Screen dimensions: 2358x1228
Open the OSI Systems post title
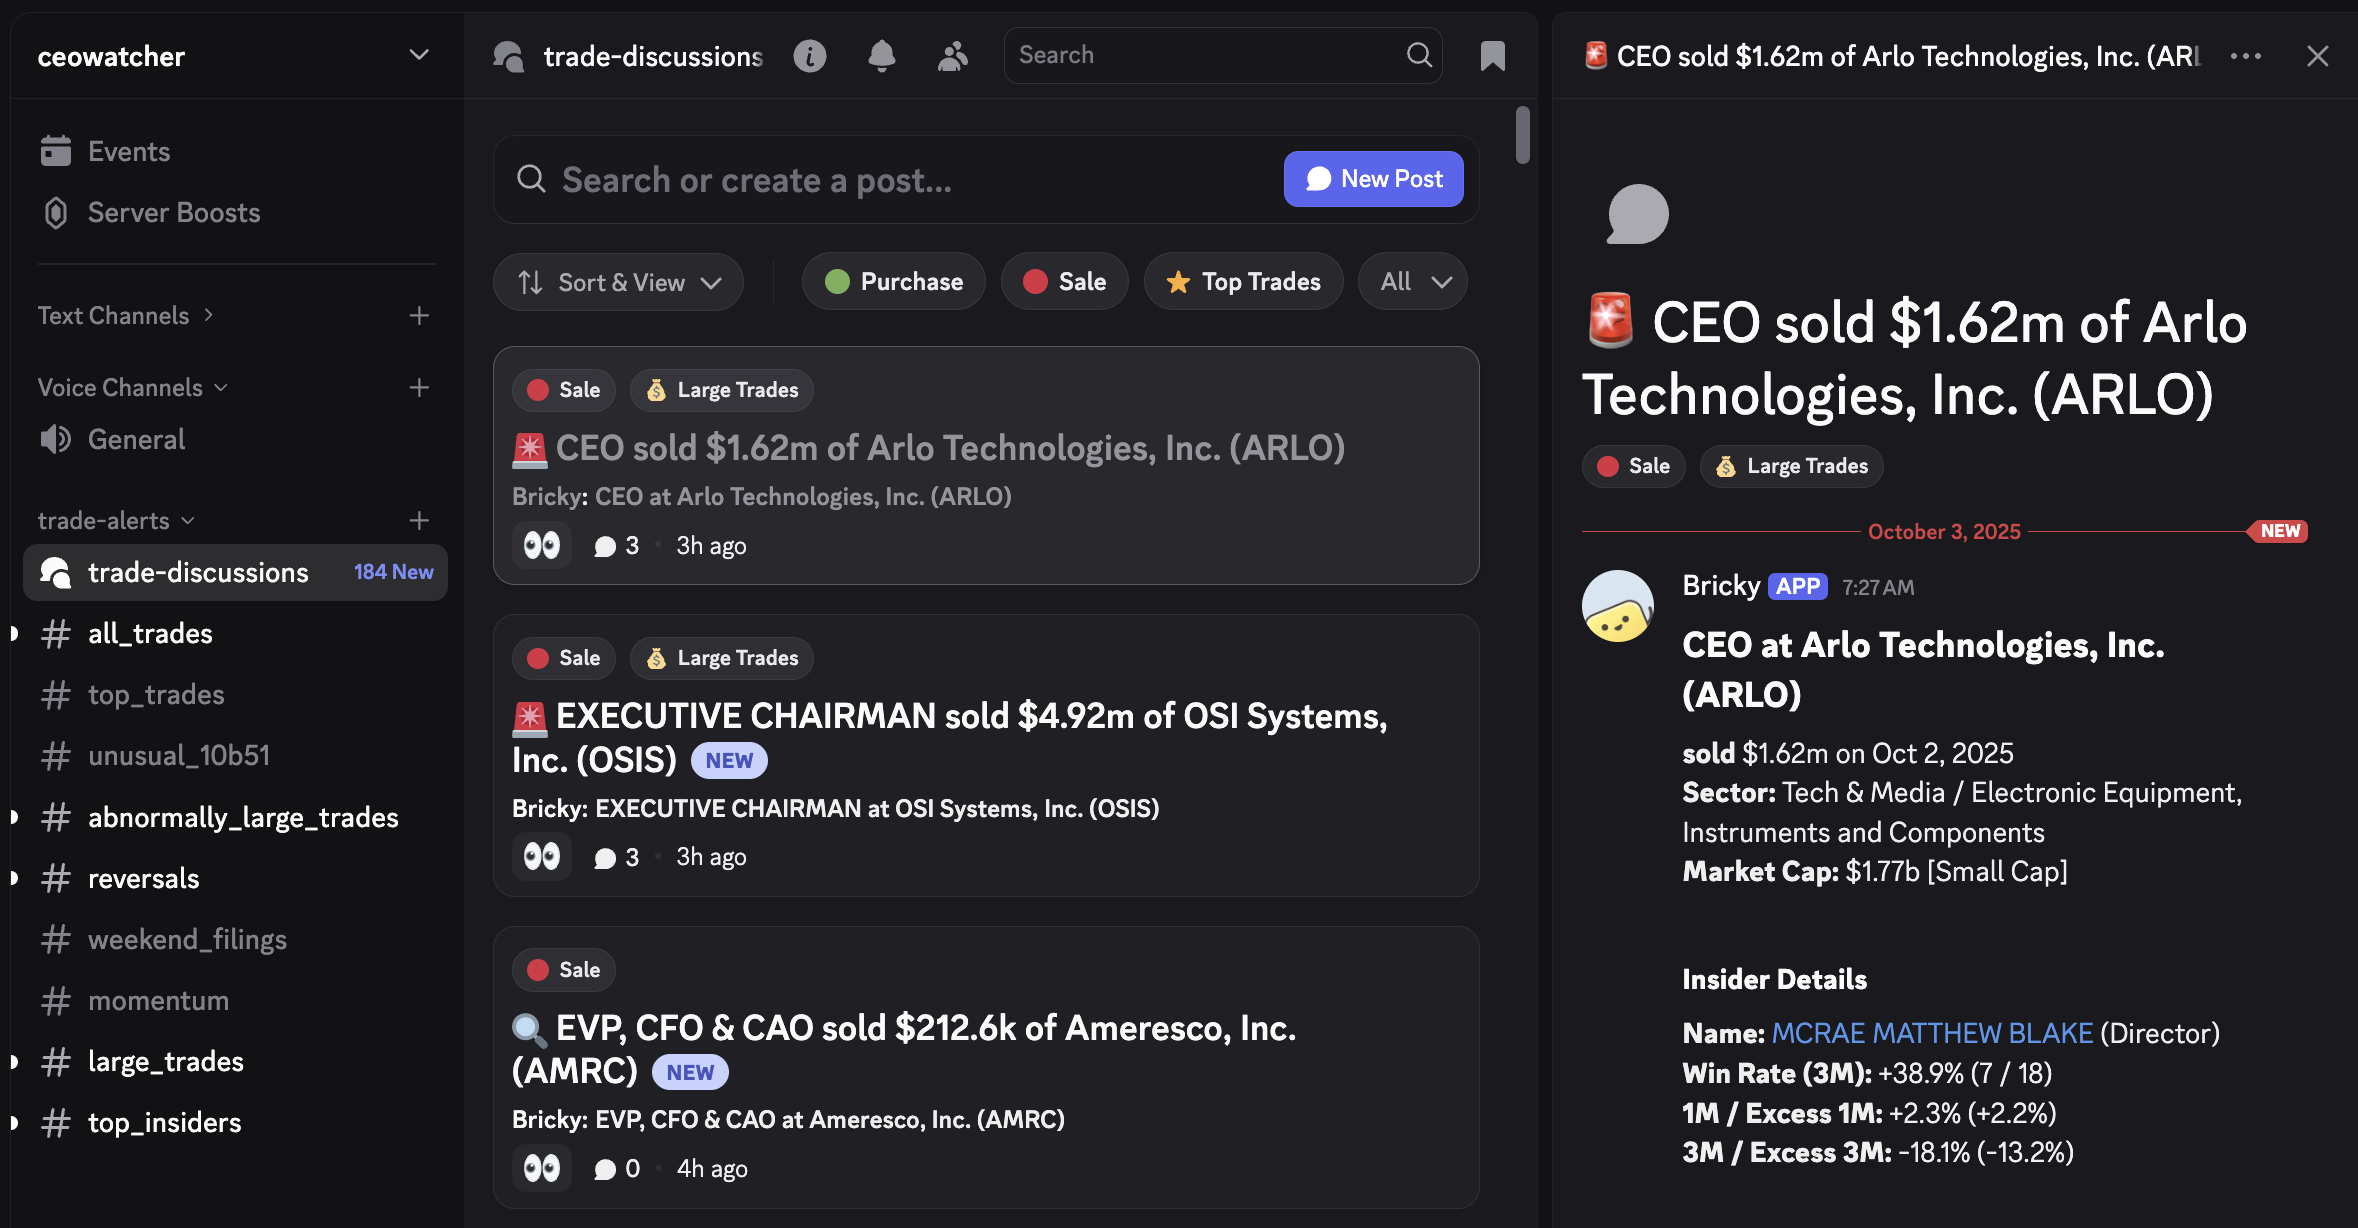[x=950, y=738]
